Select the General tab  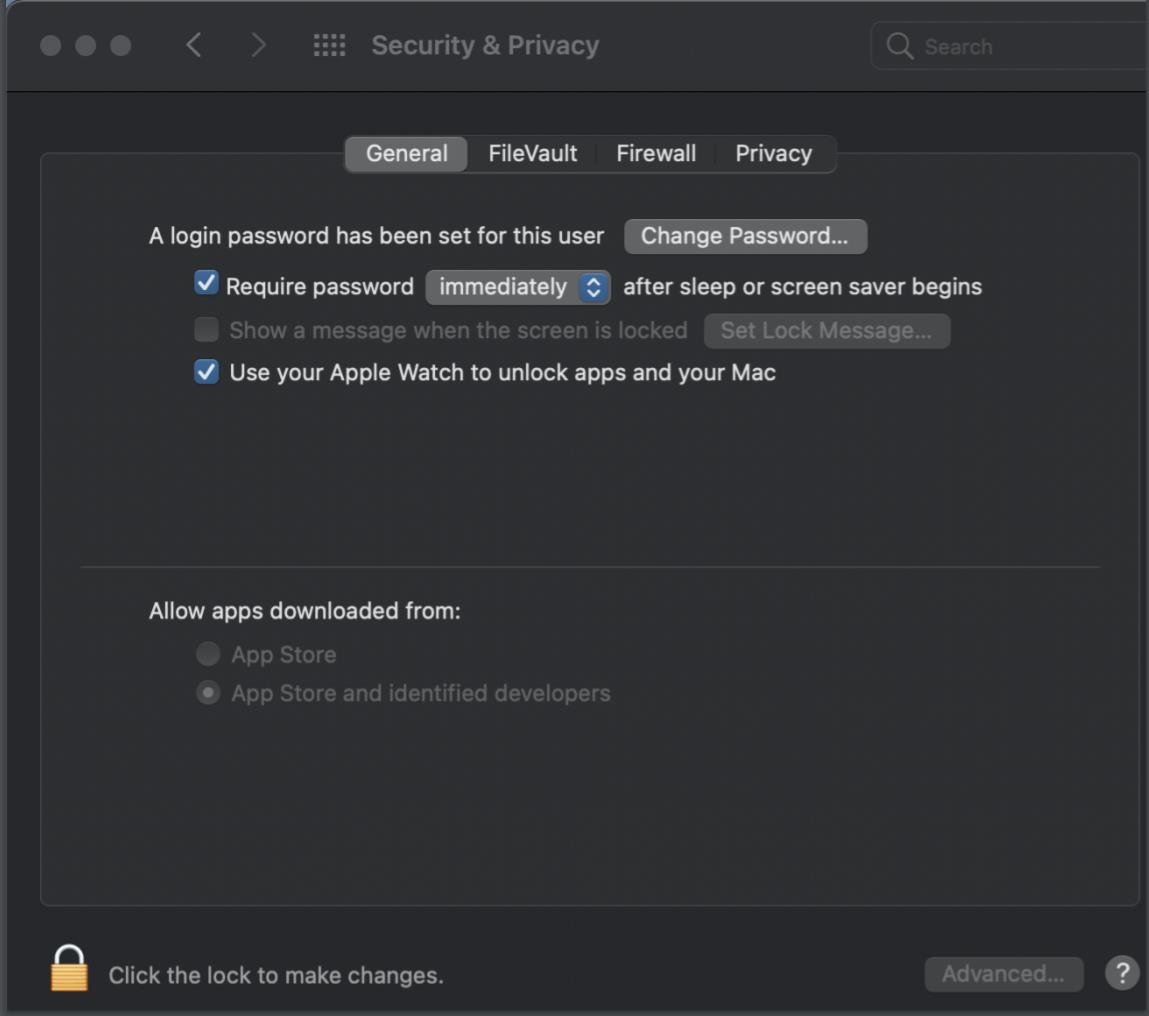[406, 154]
